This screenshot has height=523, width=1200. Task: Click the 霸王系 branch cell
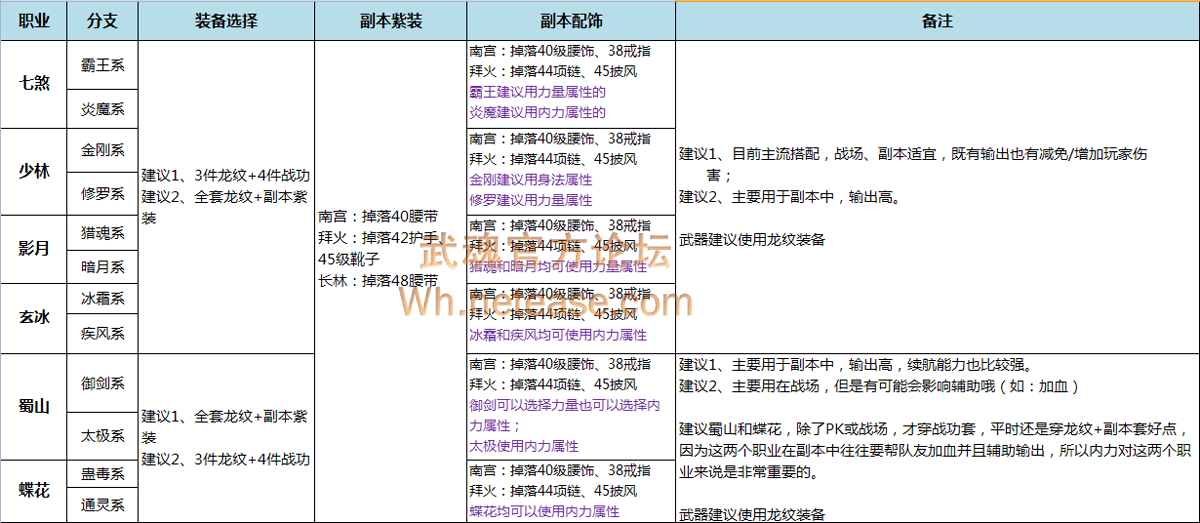pos(102,65)
